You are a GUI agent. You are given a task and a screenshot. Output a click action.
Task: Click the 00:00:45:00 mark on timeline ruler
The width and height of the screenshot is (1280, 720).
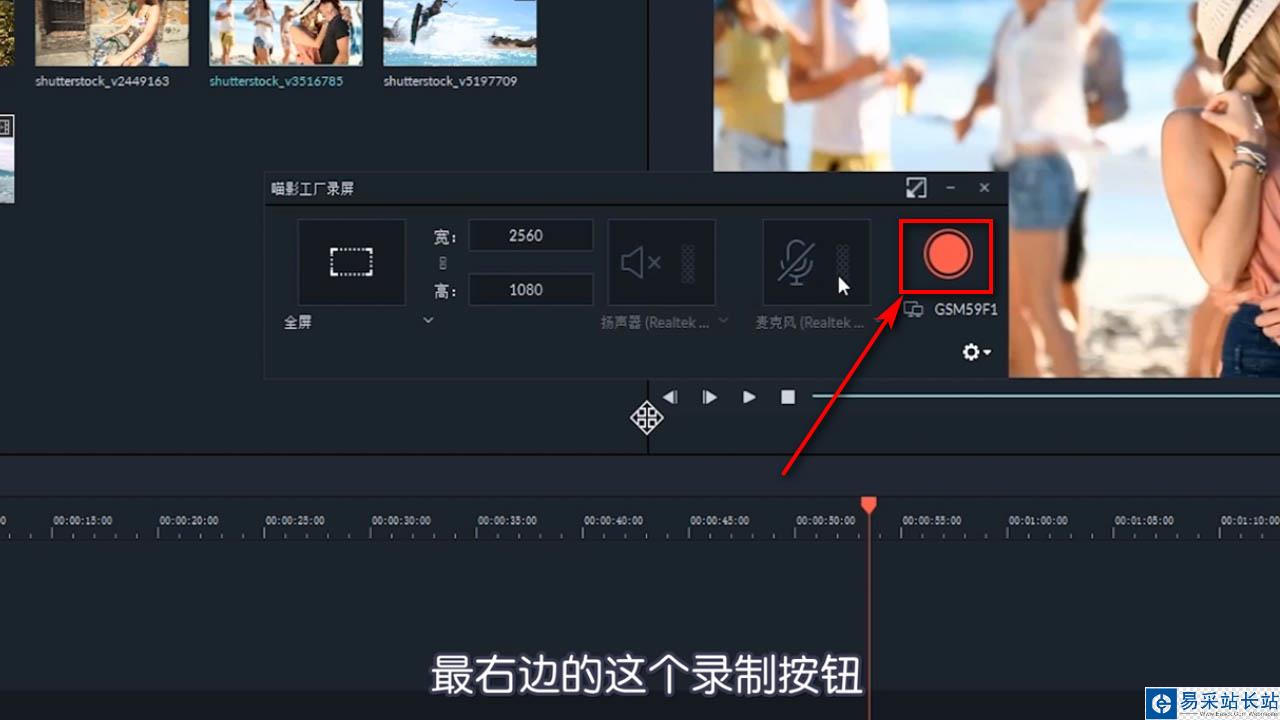click(719, 521)
